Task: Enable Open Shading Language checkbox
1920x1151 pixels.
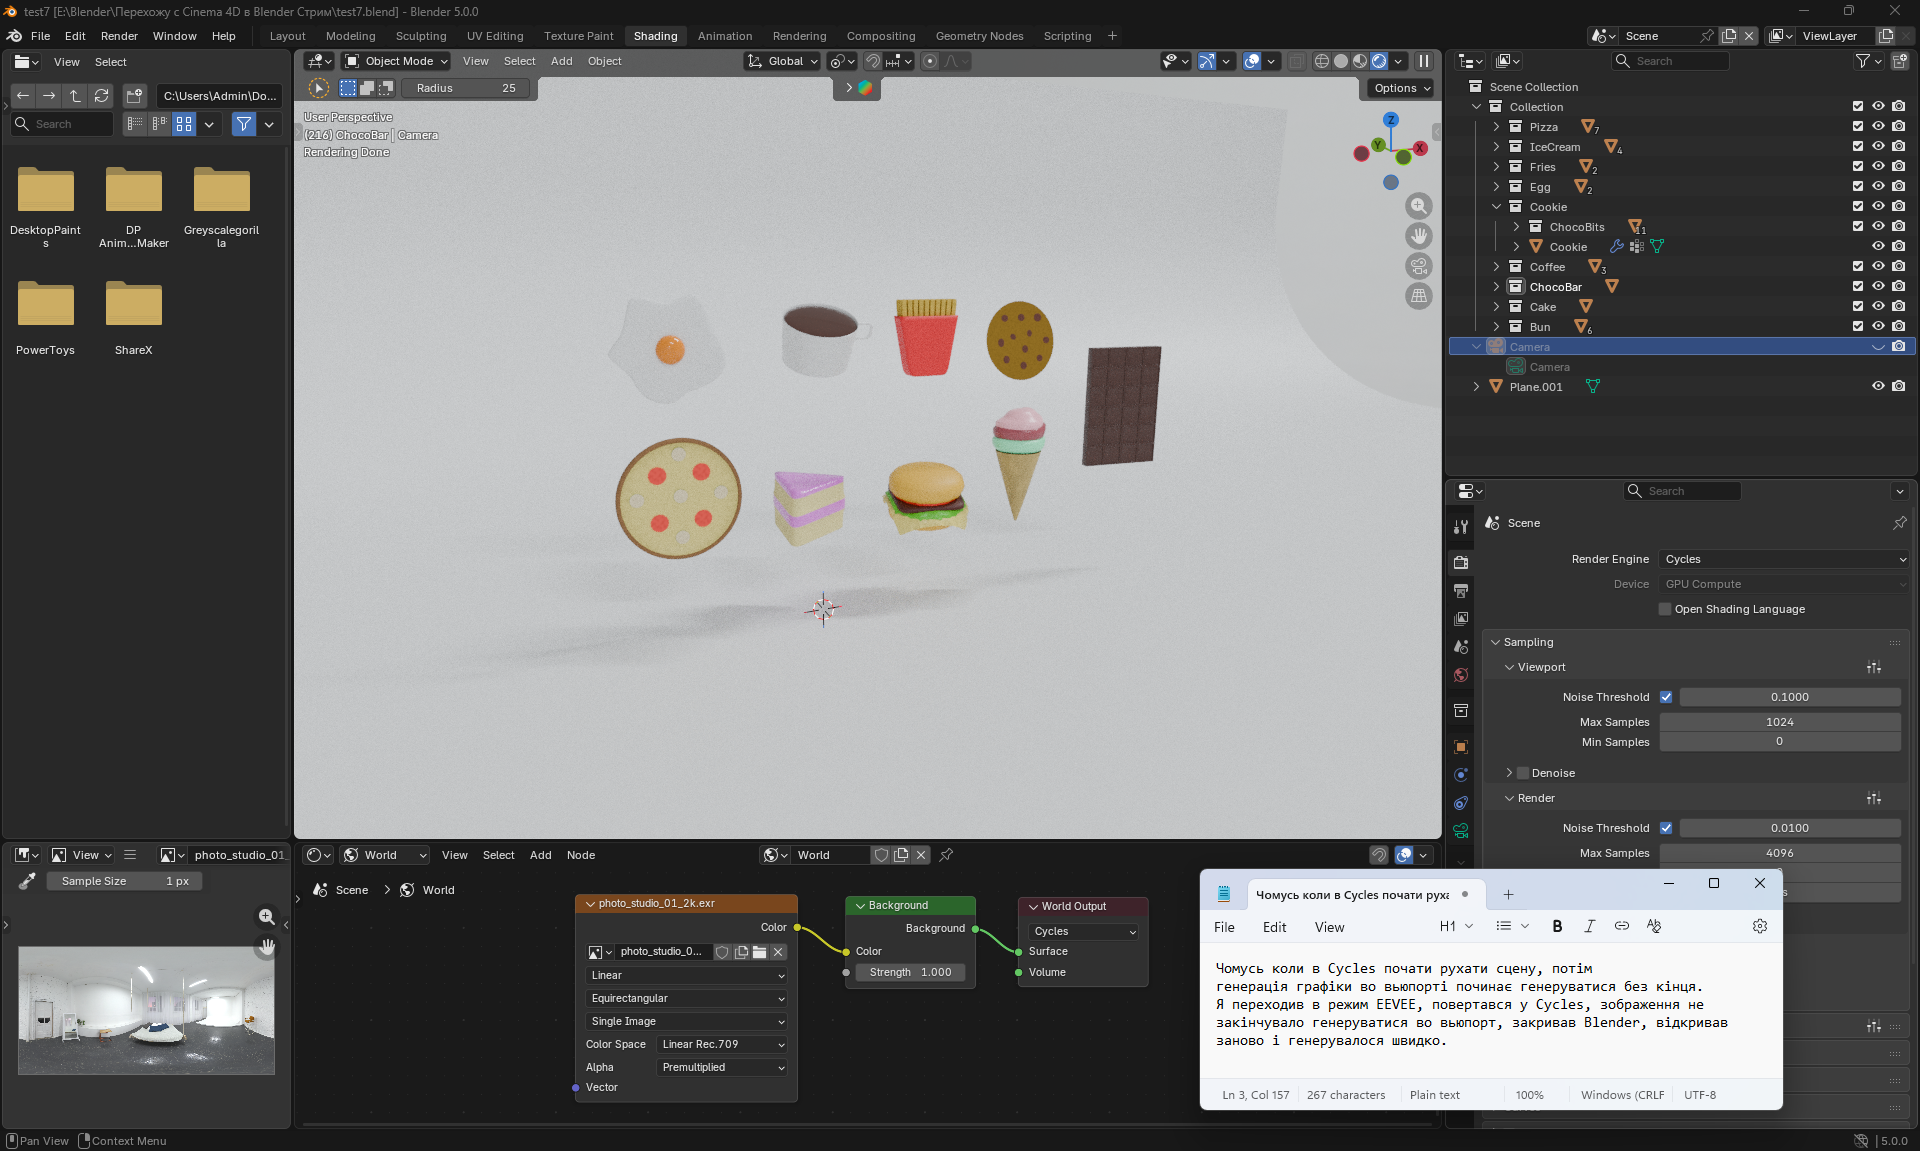Action: pos(1665,609)
